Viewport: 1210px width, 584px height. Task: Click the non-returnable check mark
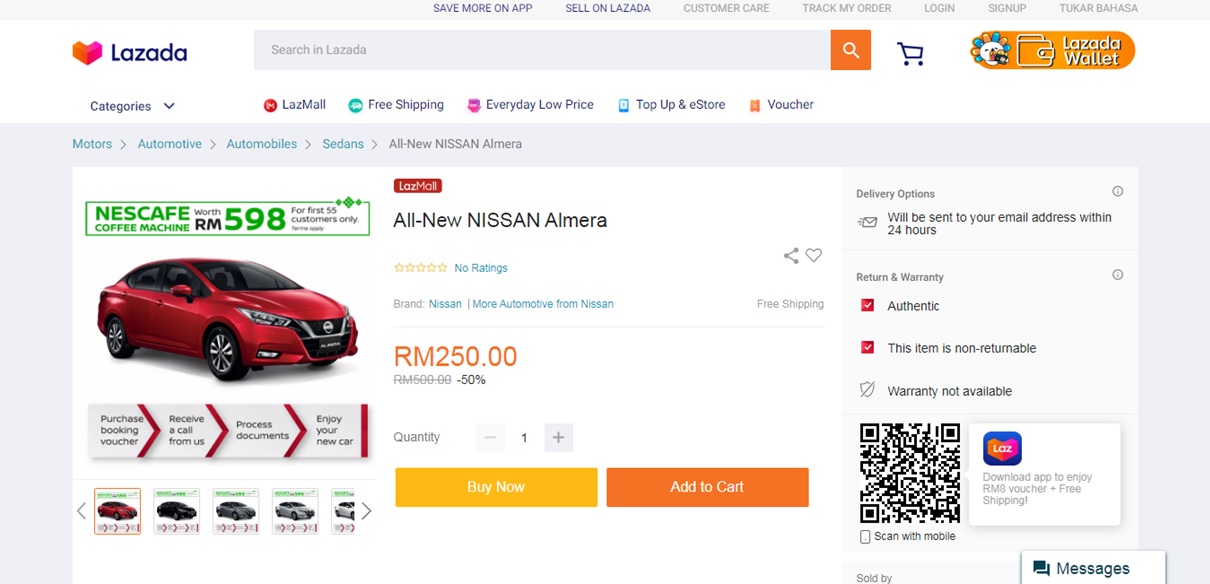867,347
